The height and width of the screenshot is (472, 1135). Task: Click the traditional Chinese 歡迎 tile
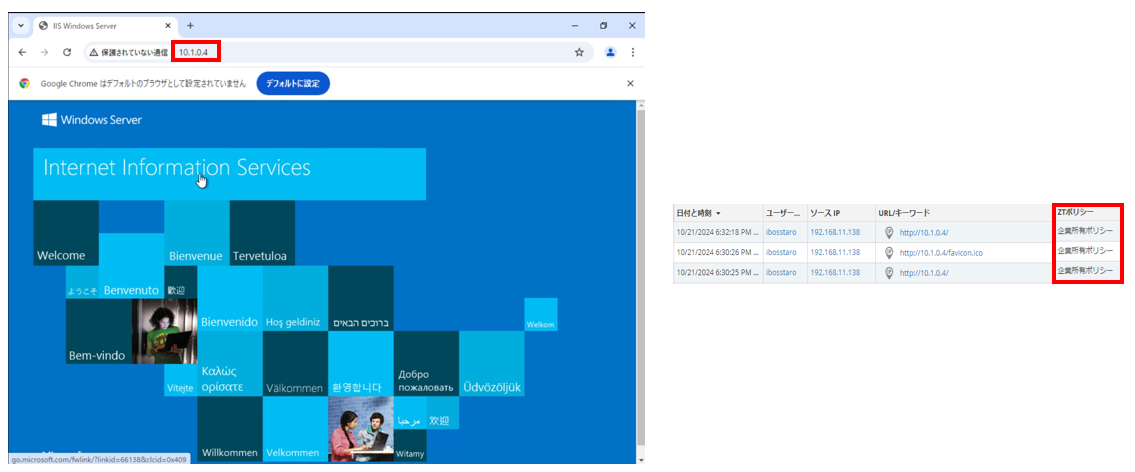pyautogui.click(x=180, y=282)
